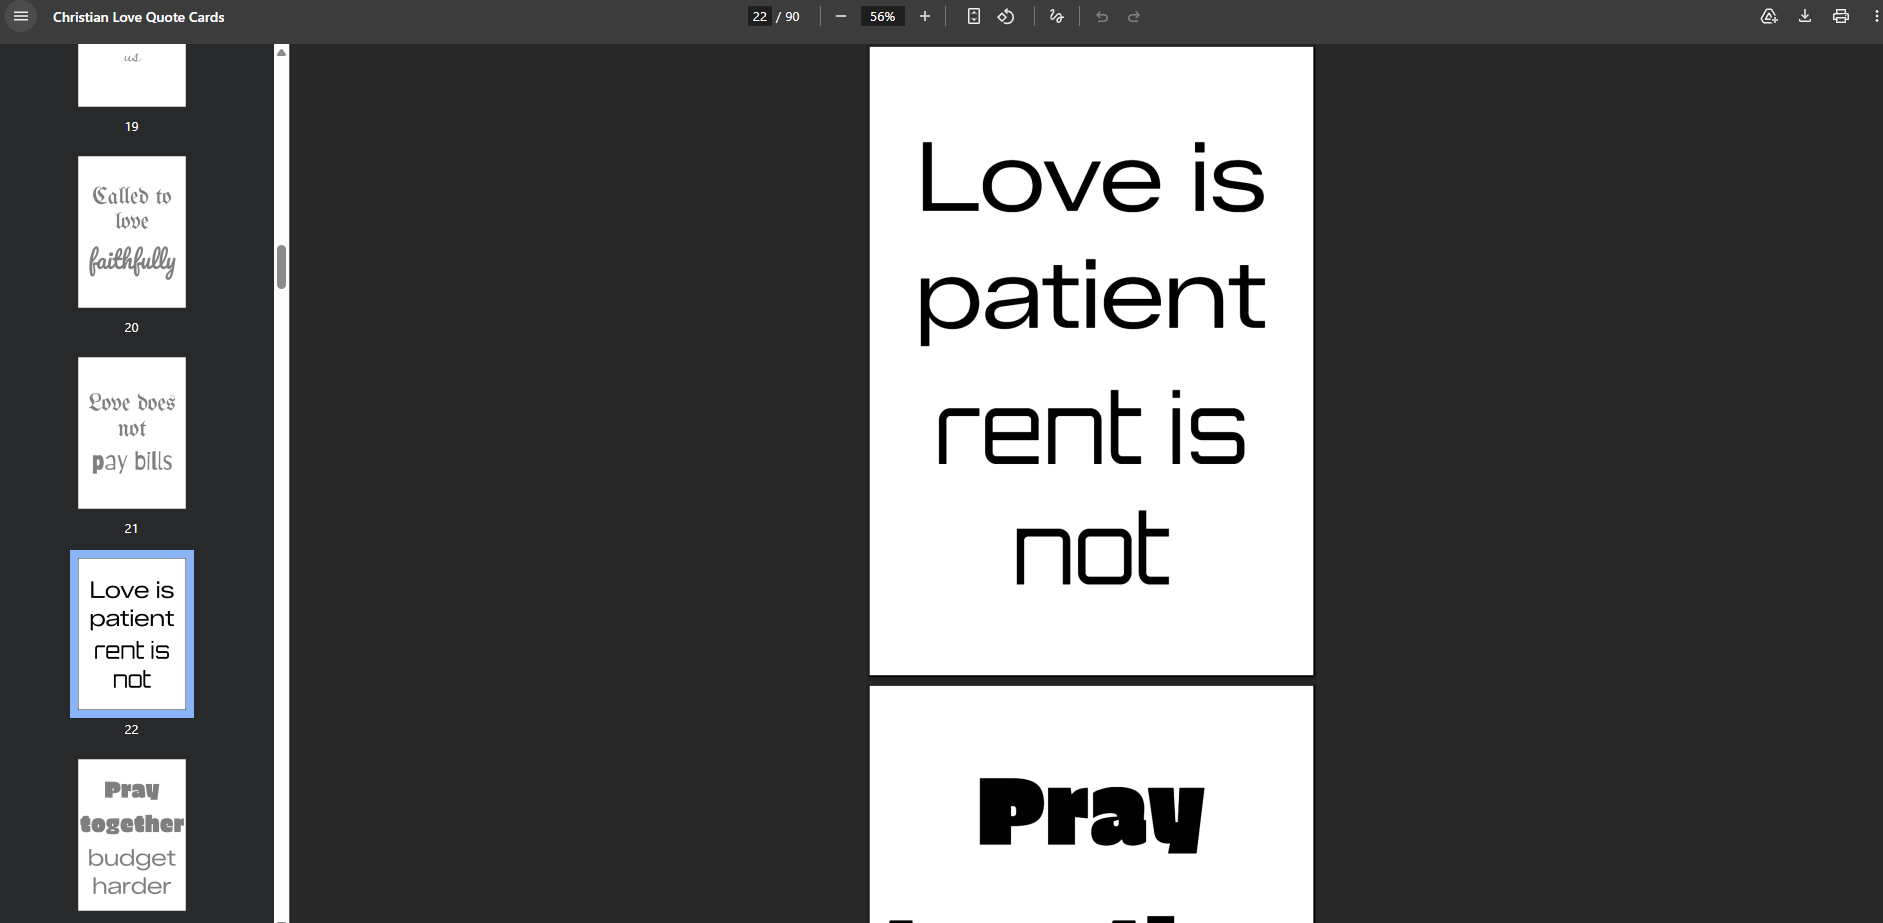Select page 21 'Love does not pay bills' thumbnail
1883x923 pixels.
pos(132,433)
